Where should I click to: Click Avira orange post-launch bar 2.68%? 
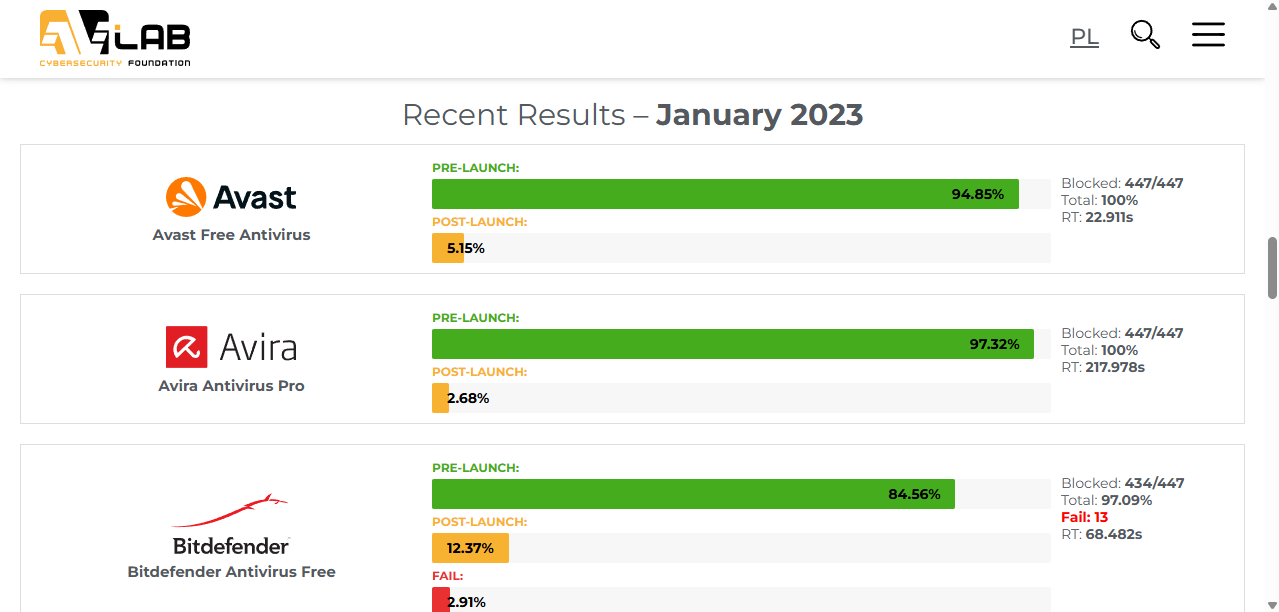pyautogui.click(x=440, y=398)
